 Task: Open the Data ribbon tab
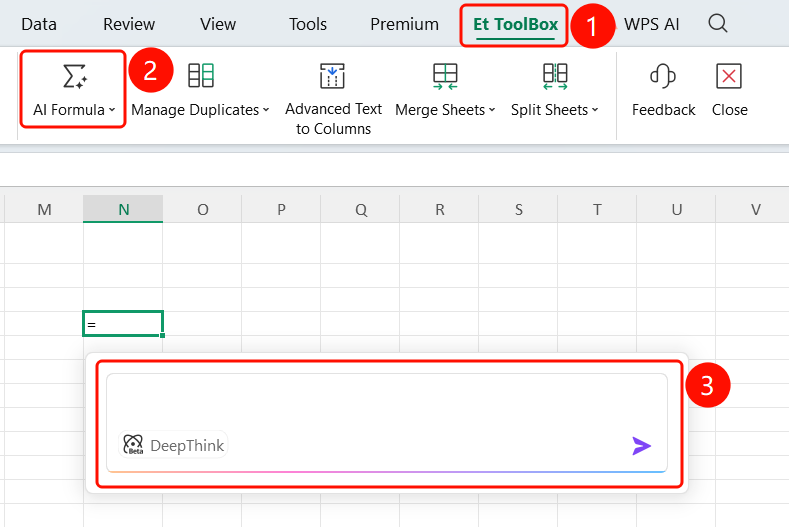point(39,24)
